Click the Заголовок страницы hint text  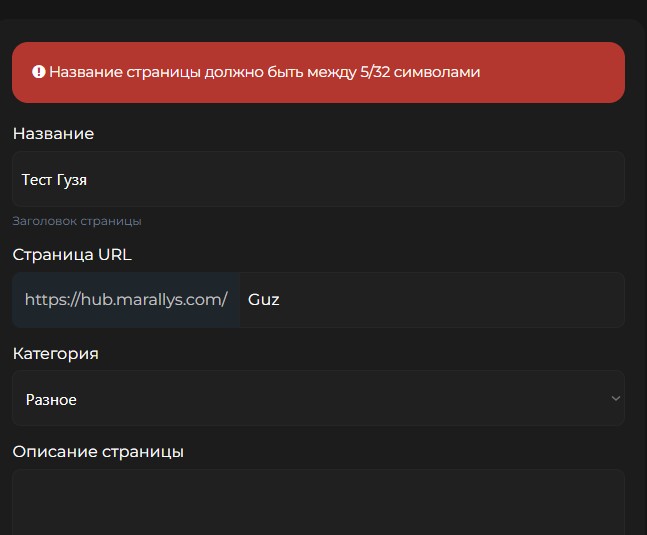pos(77,221)
